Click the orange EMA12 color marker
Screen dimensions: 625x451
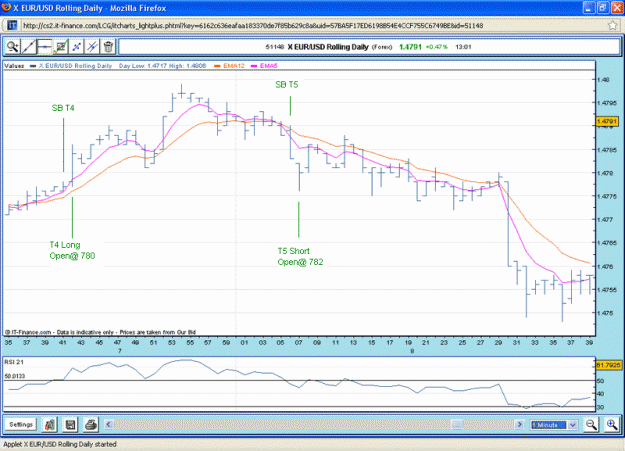[217, 66]
